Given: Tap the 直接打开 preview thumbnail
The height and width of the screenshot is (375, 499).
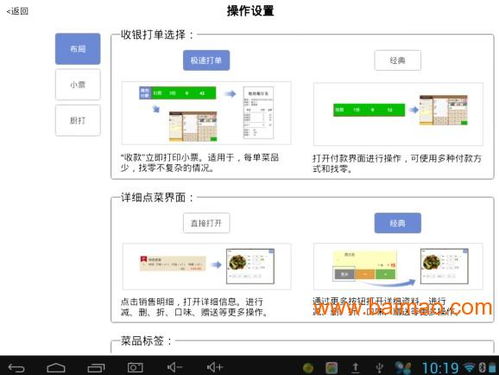Looking at the screenshot, I should pyautogui.click(x=207, y=266).
